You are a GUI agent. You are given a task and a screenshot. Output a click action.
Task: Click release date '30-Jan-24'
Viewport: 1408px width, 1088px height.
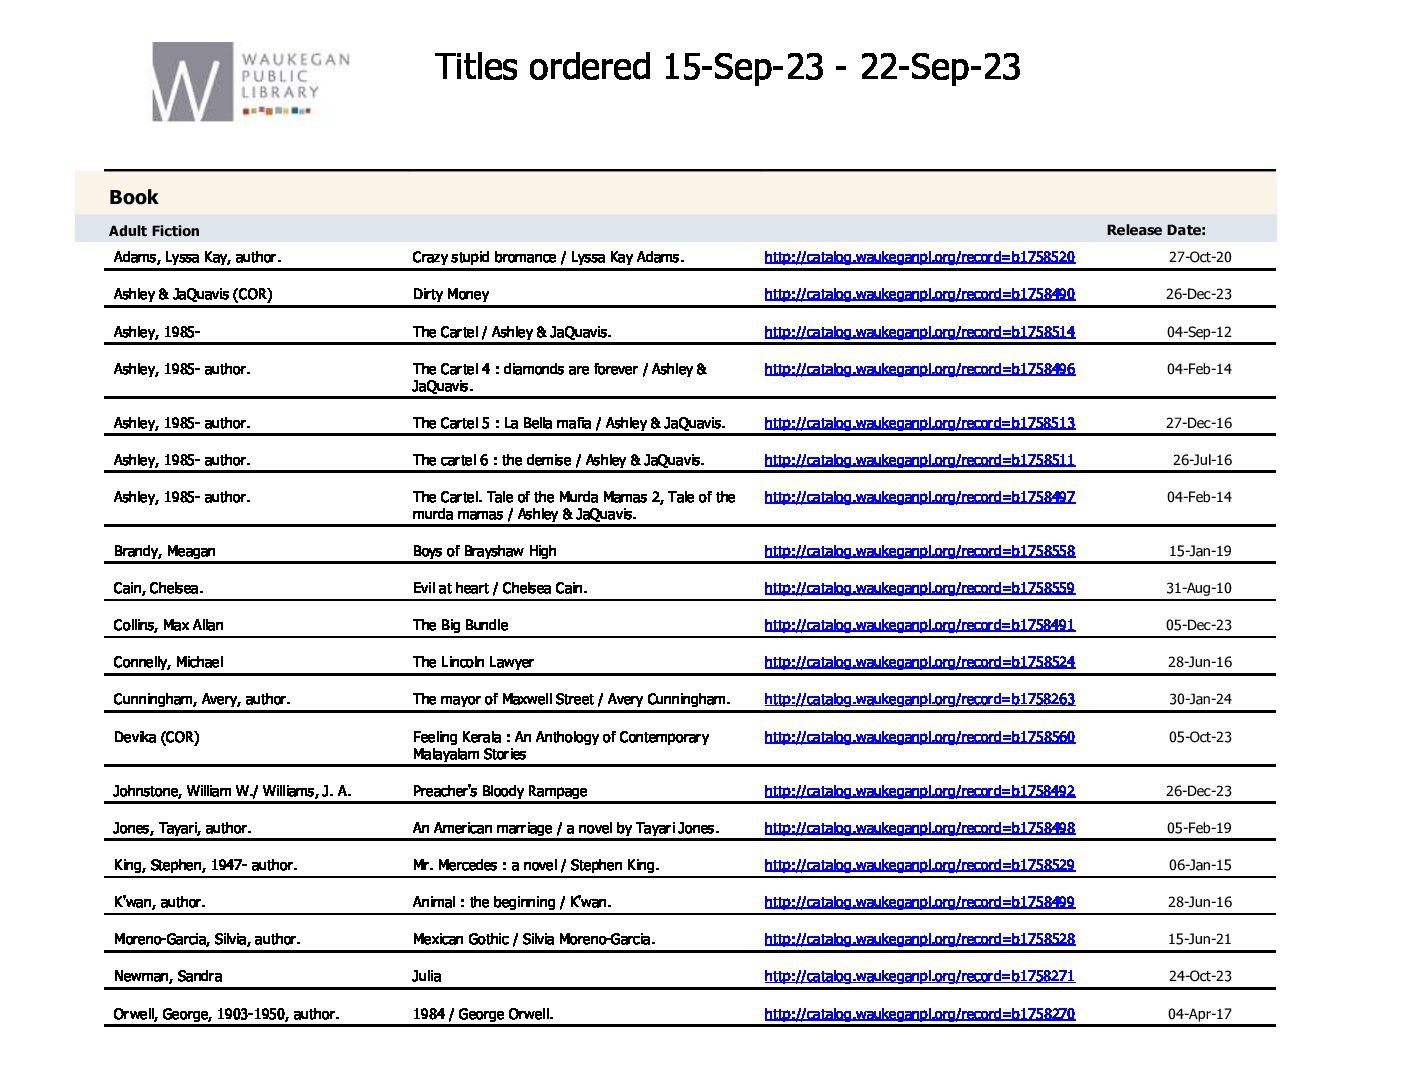(1200, 699)
